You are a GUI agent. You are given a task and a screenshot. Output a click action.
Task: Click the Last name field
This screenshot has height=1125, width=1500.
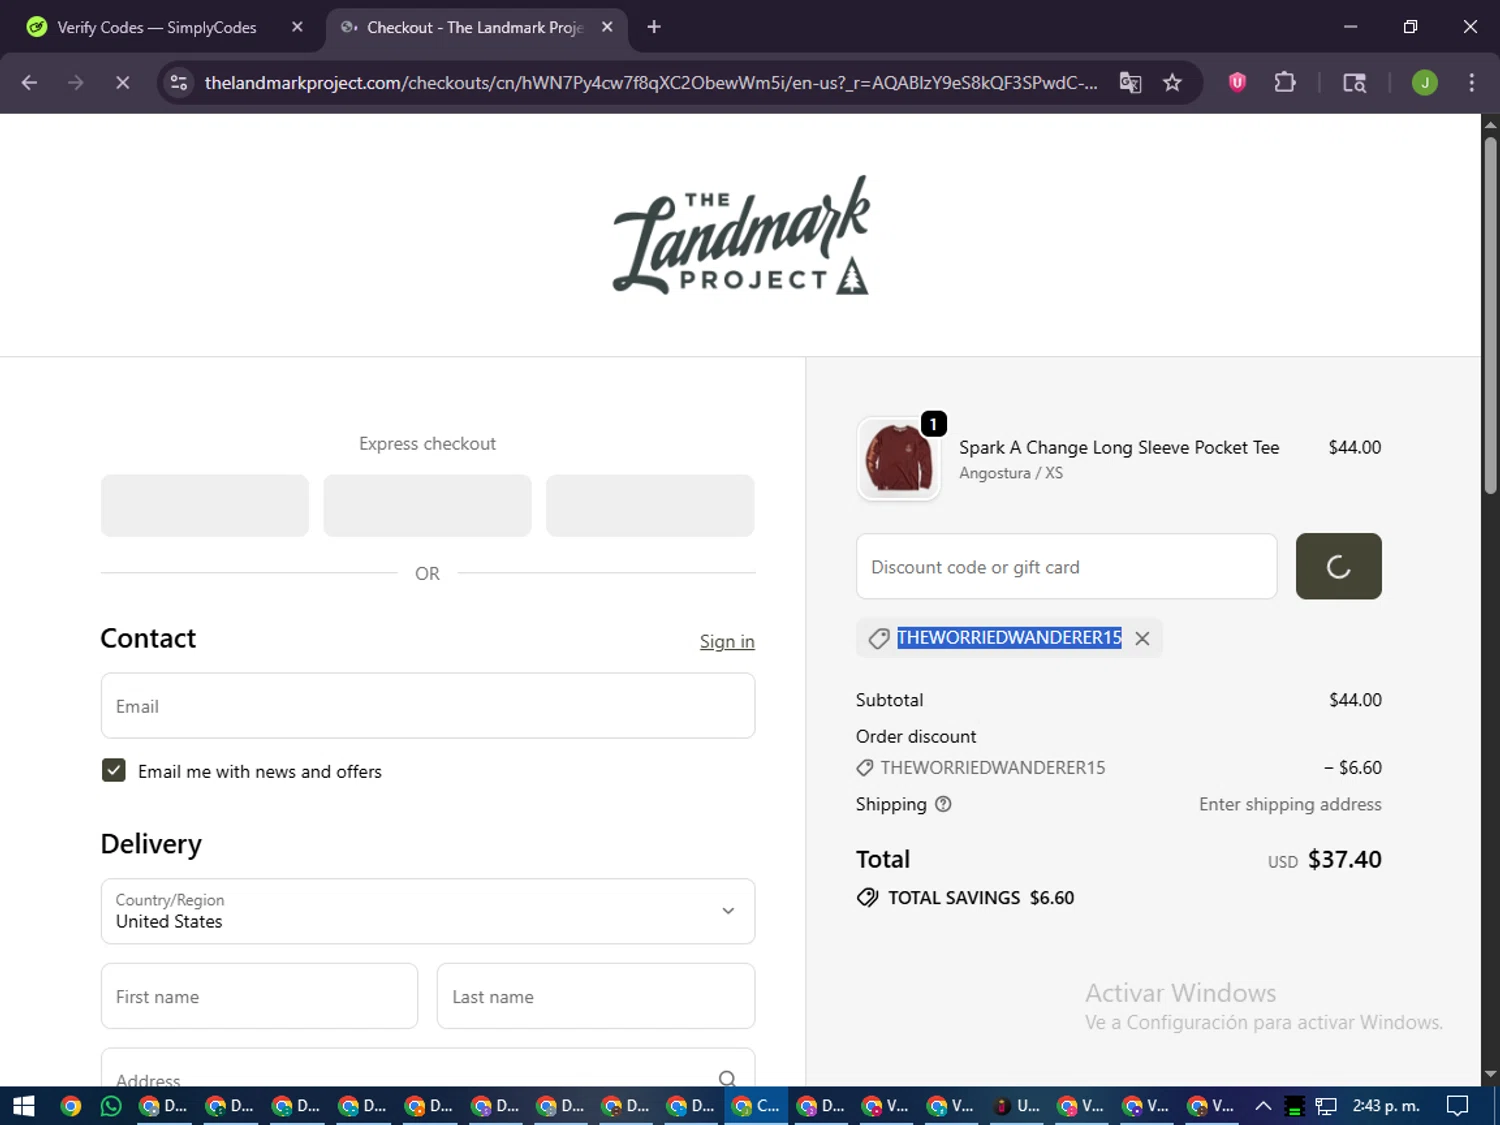(596, 996)
